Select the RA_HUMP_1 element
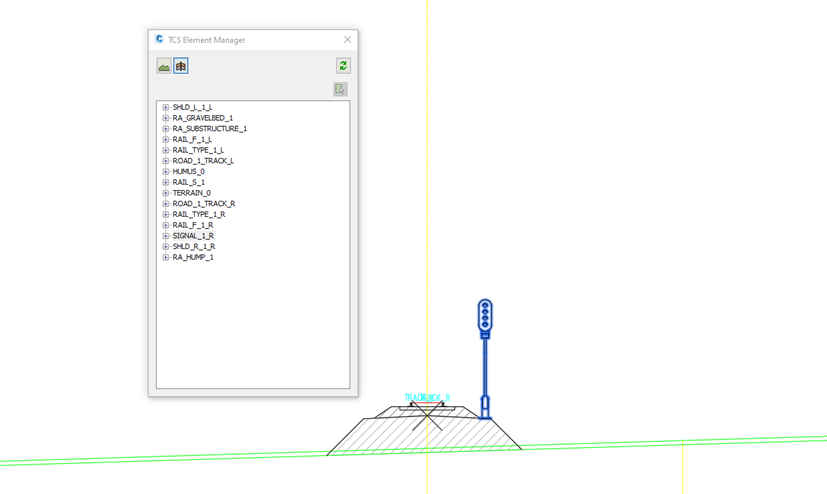Screen dimensions: 827x494 [193, 257]
